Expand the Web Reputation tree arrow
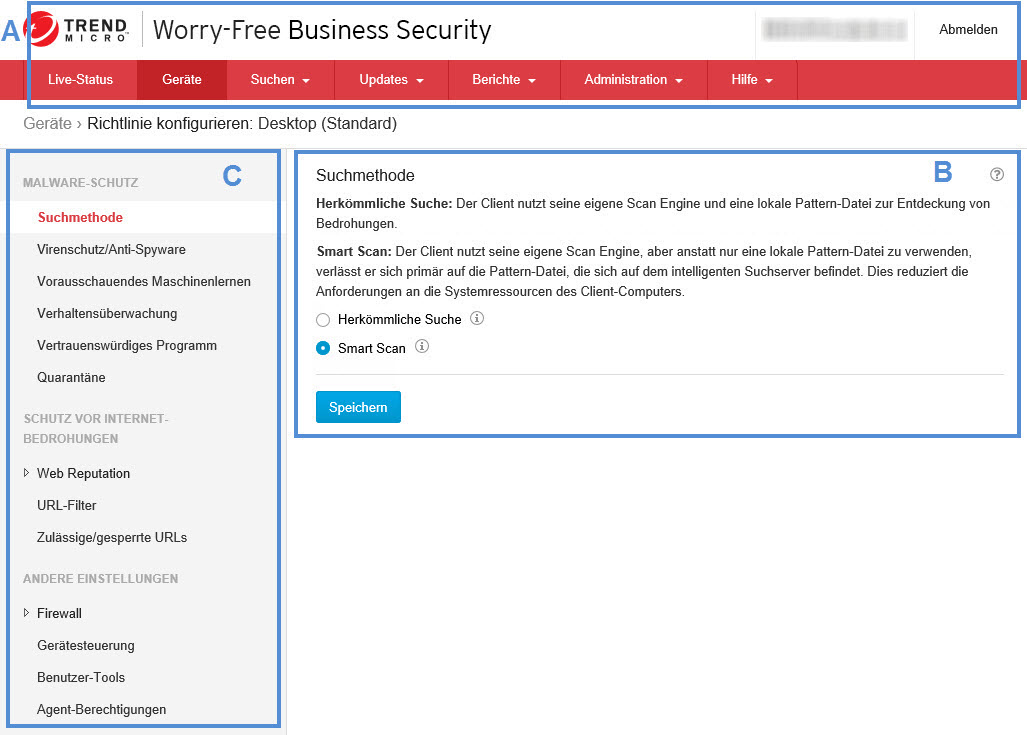Image resolution: width=1027 pixels, height=735 pixels. pos(26,473)
